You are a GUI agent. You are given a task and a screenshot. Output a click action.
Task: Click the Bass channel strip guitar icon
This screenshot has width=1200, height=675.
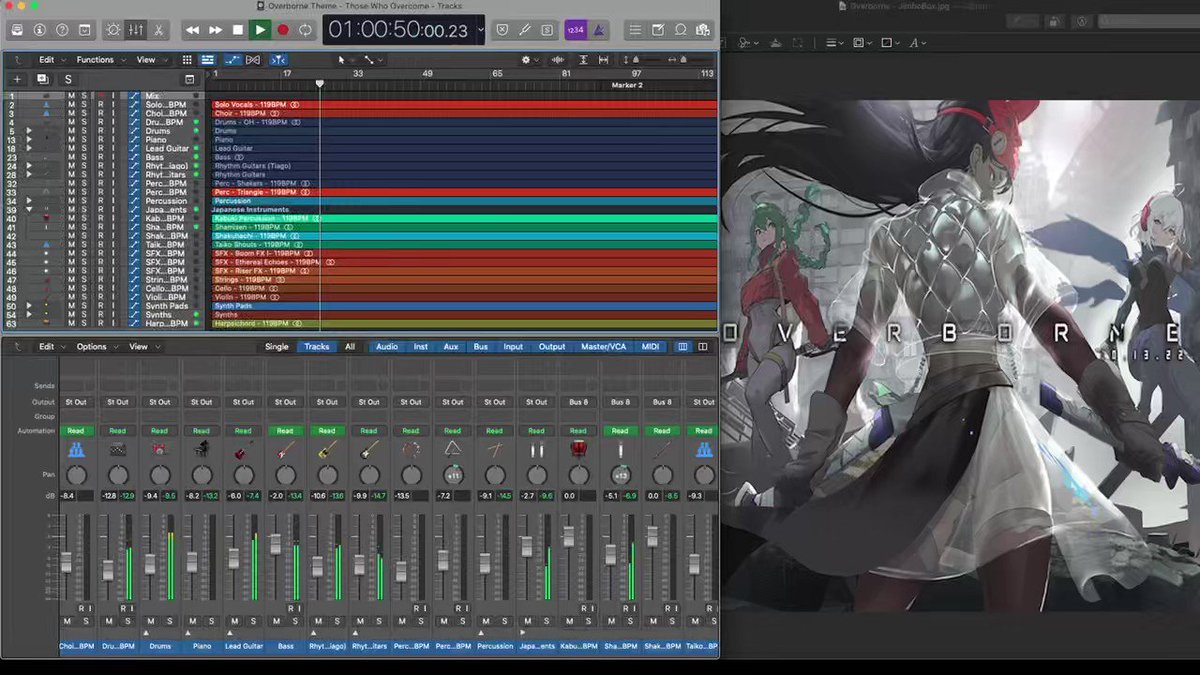pyautogui.click(x=286, y=450)
